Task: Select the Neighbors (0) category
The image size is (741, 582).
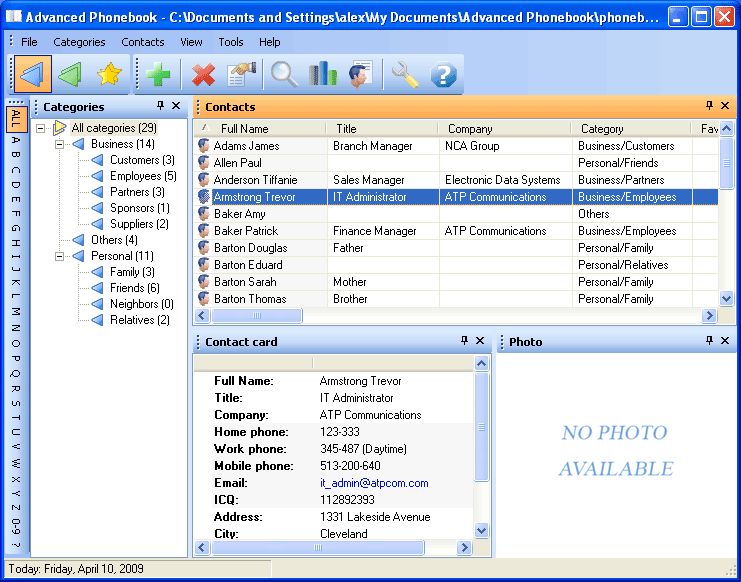Action: 141,304
